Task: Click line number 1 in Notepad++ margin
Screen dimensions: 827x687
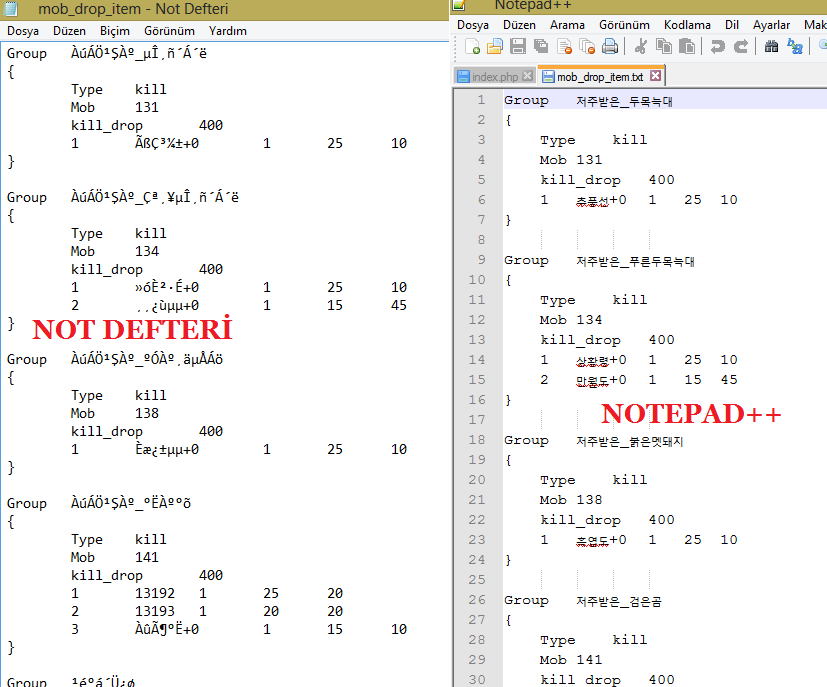Action: [x=481, y=100]
